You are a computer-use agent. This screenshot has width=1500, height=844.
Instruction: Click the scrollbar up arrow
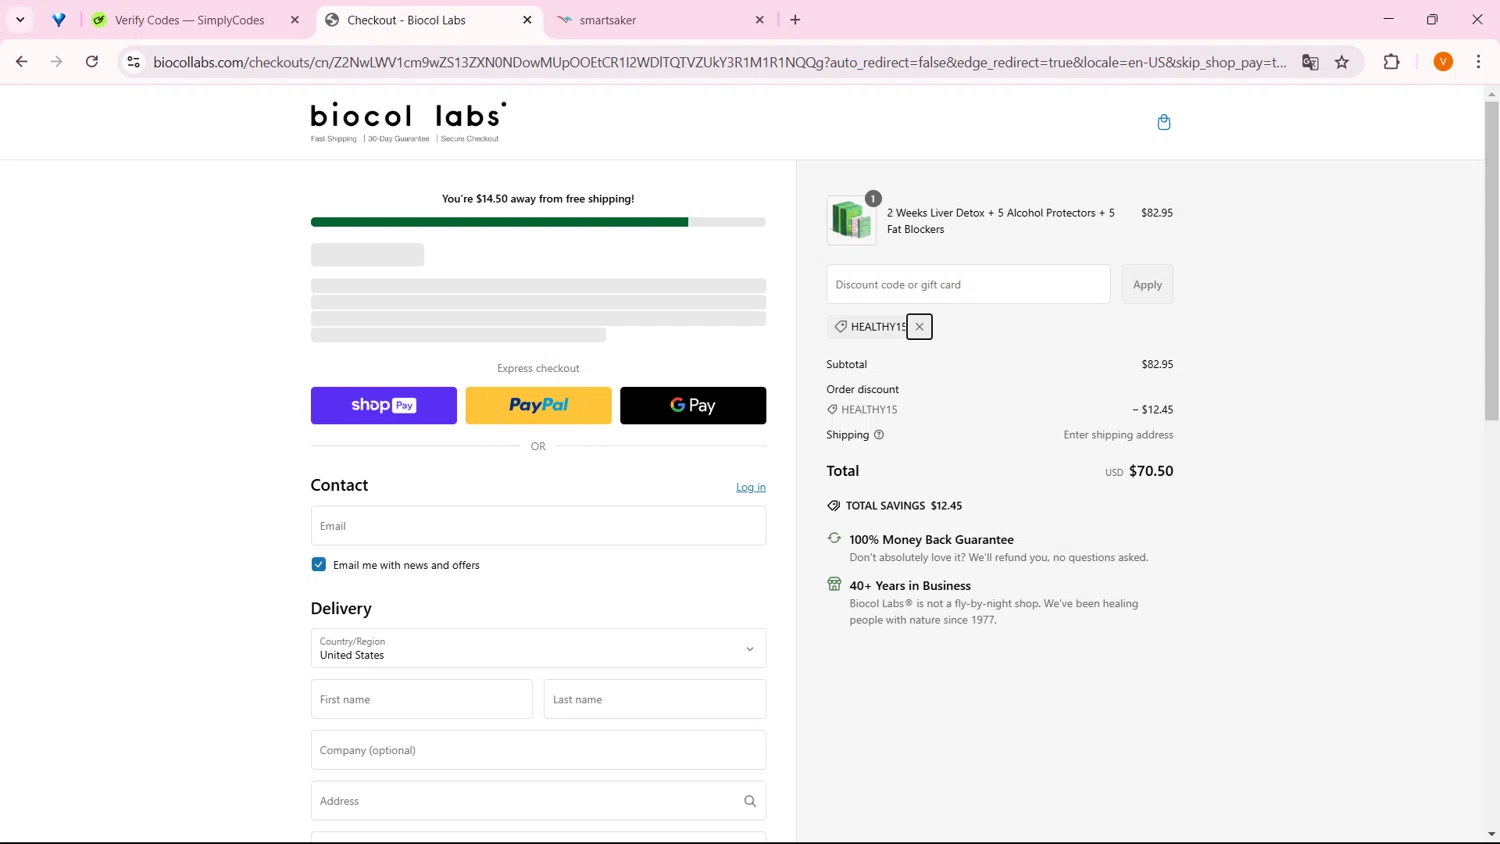click(1491, 94)
